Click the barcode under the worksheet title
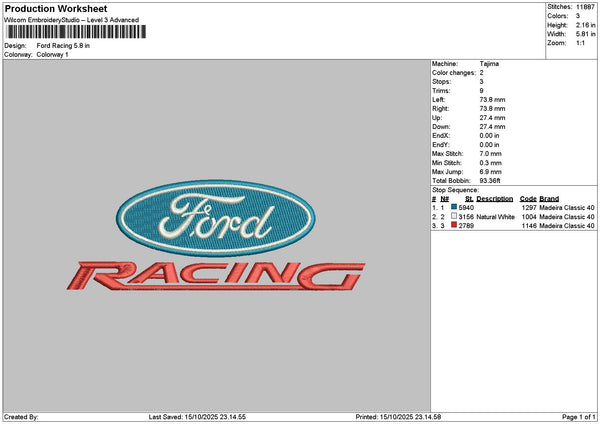The image size is (600, 424). (75, 33)
